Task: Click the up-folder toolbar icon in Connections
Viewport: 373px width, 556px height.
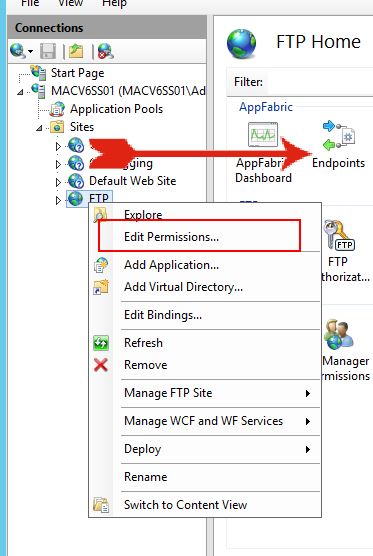Action: point(76,51)
